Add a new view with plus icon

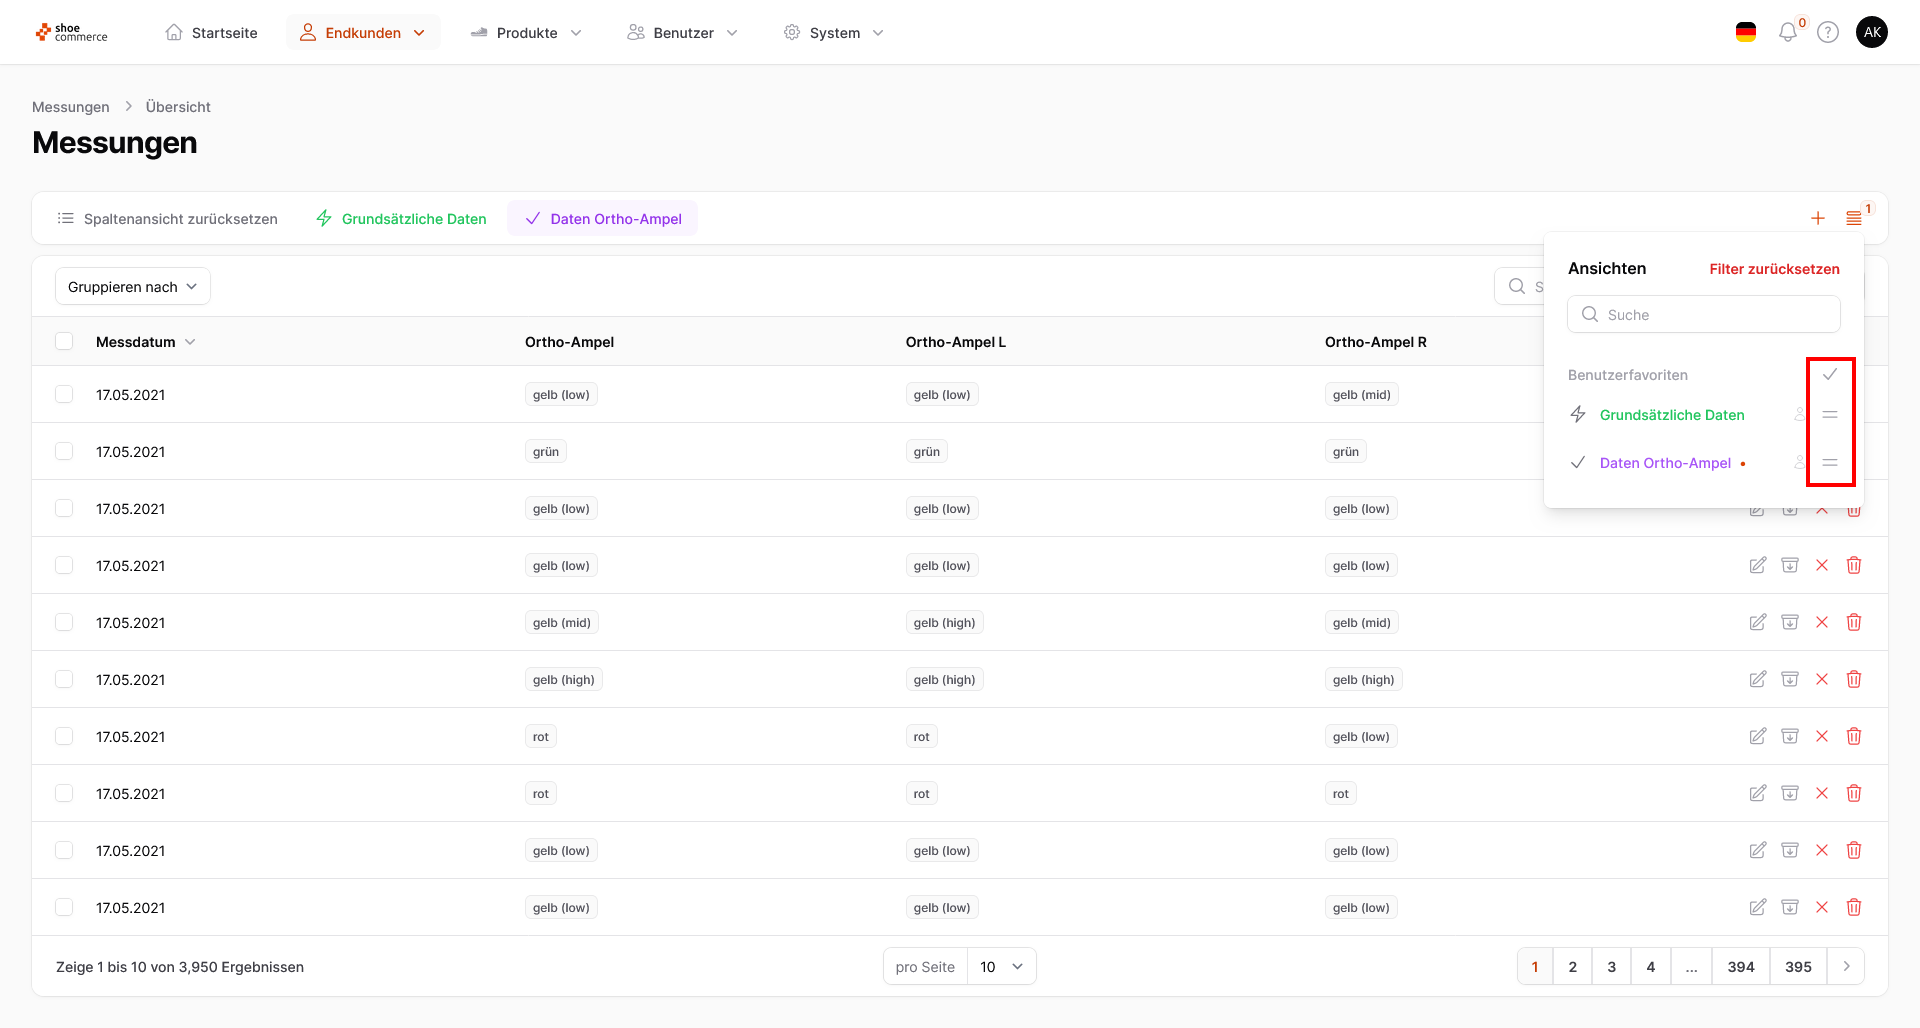[x=1818, y=218]
